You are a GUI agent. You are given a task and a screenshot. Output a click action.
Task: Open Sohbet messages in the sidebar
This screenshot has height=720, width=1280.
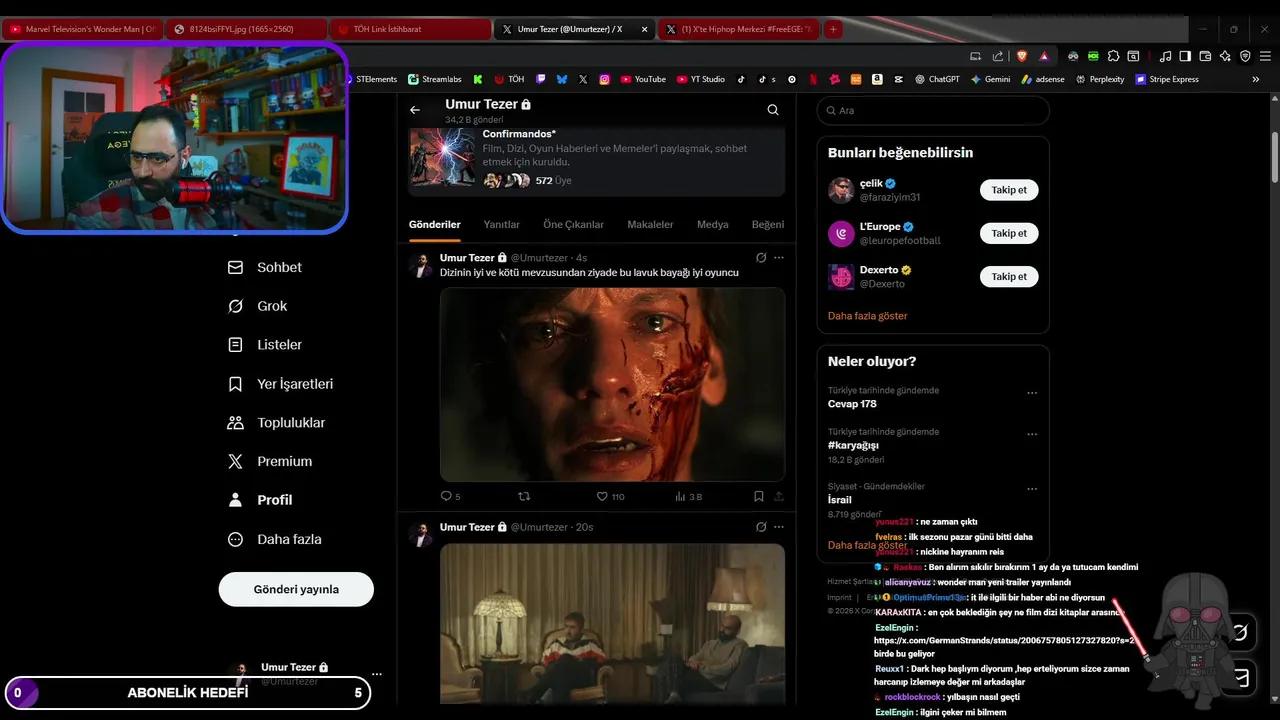(265, 267)
